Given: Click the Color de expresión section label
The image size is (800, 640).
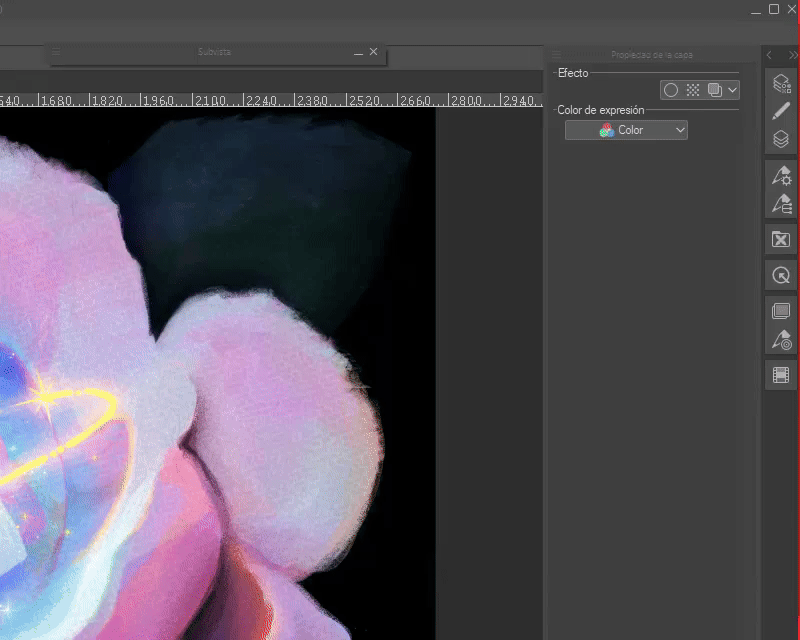Looking at the screenshot, I should pyautogui.click(x=601, y=110).
